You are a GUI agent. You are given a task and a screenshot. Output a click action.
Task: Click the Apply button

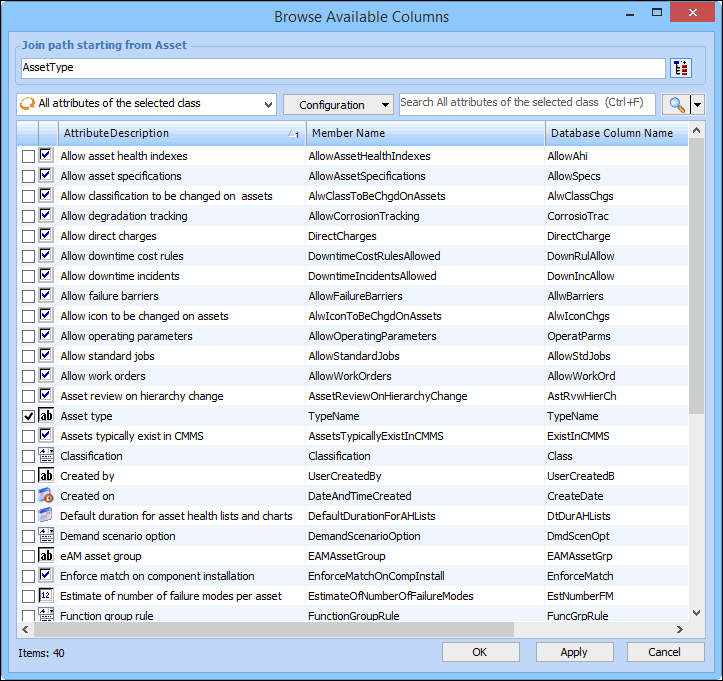(574, 652)
